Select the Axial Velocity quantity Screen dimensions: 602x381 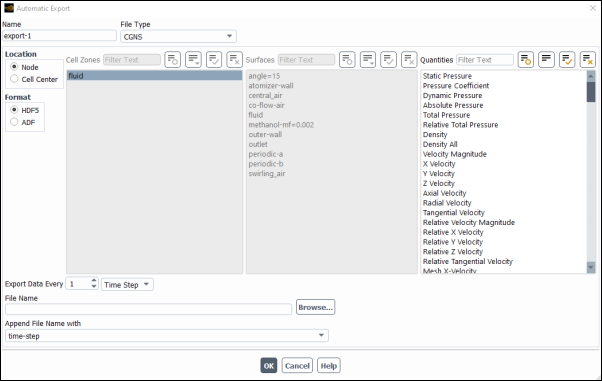point(445,193)
